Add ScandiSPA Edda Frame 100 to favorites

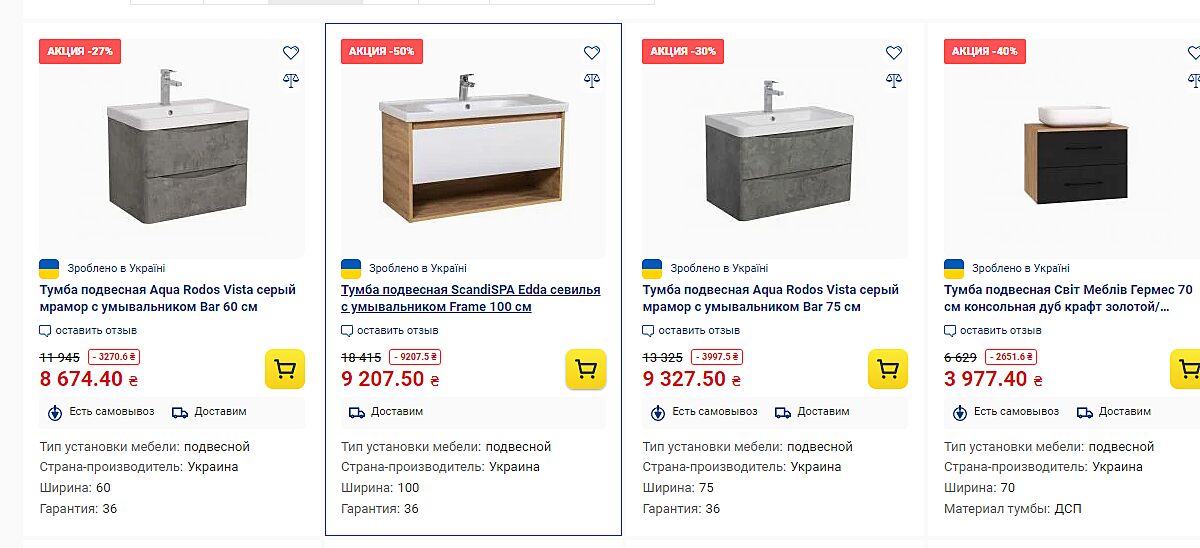(x=592, y=53)
